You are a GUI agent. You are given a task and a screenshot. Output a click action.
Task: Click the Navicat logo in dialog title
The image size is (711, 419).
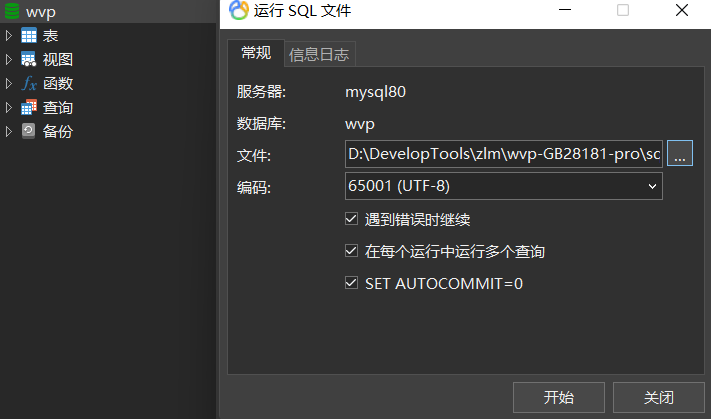pos(239,10)
